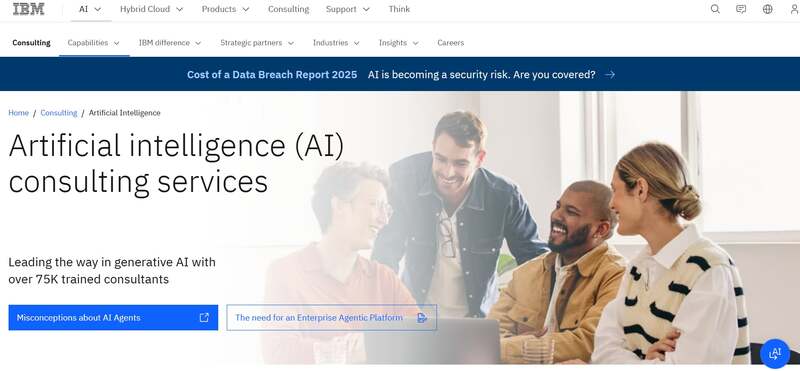800x371 pixels.
Task: Click the Artificial Intelligence breadcrumb text
Action: click(124, 113)
